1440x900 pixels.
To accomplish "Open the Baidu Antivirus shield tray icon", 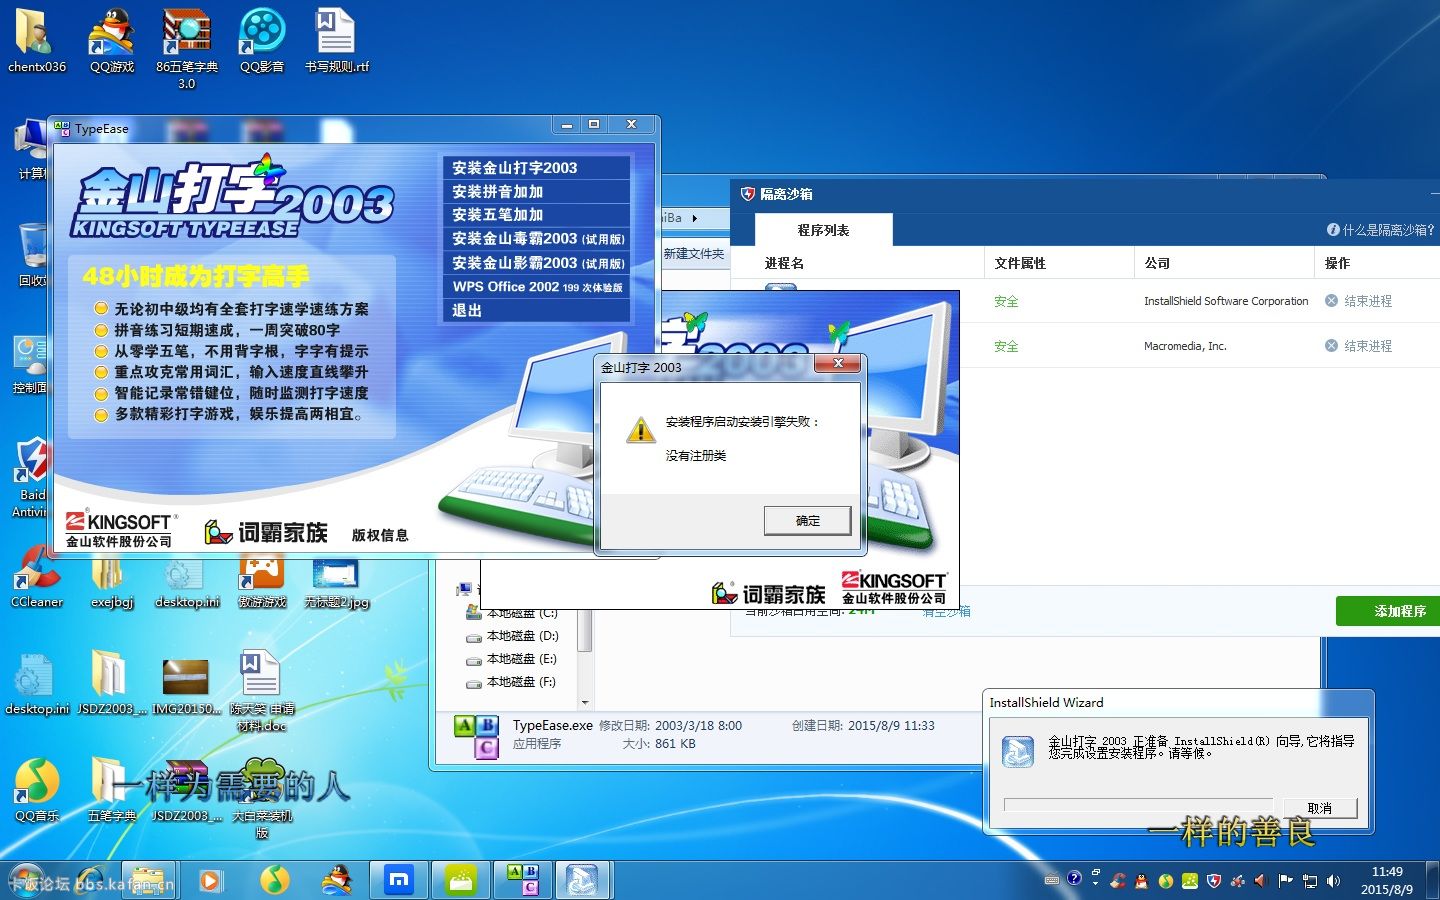I will coord(1214,881).
